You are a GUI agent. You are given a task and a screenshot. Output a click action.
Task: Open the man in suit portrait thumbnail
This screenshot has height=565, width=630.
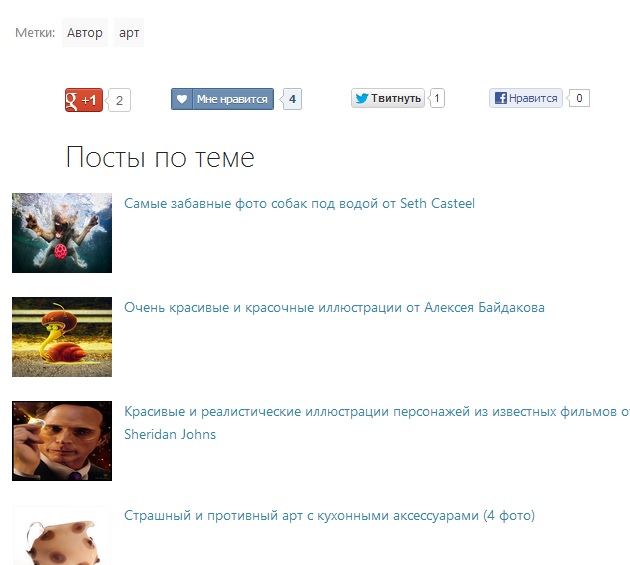pos(62,441)
